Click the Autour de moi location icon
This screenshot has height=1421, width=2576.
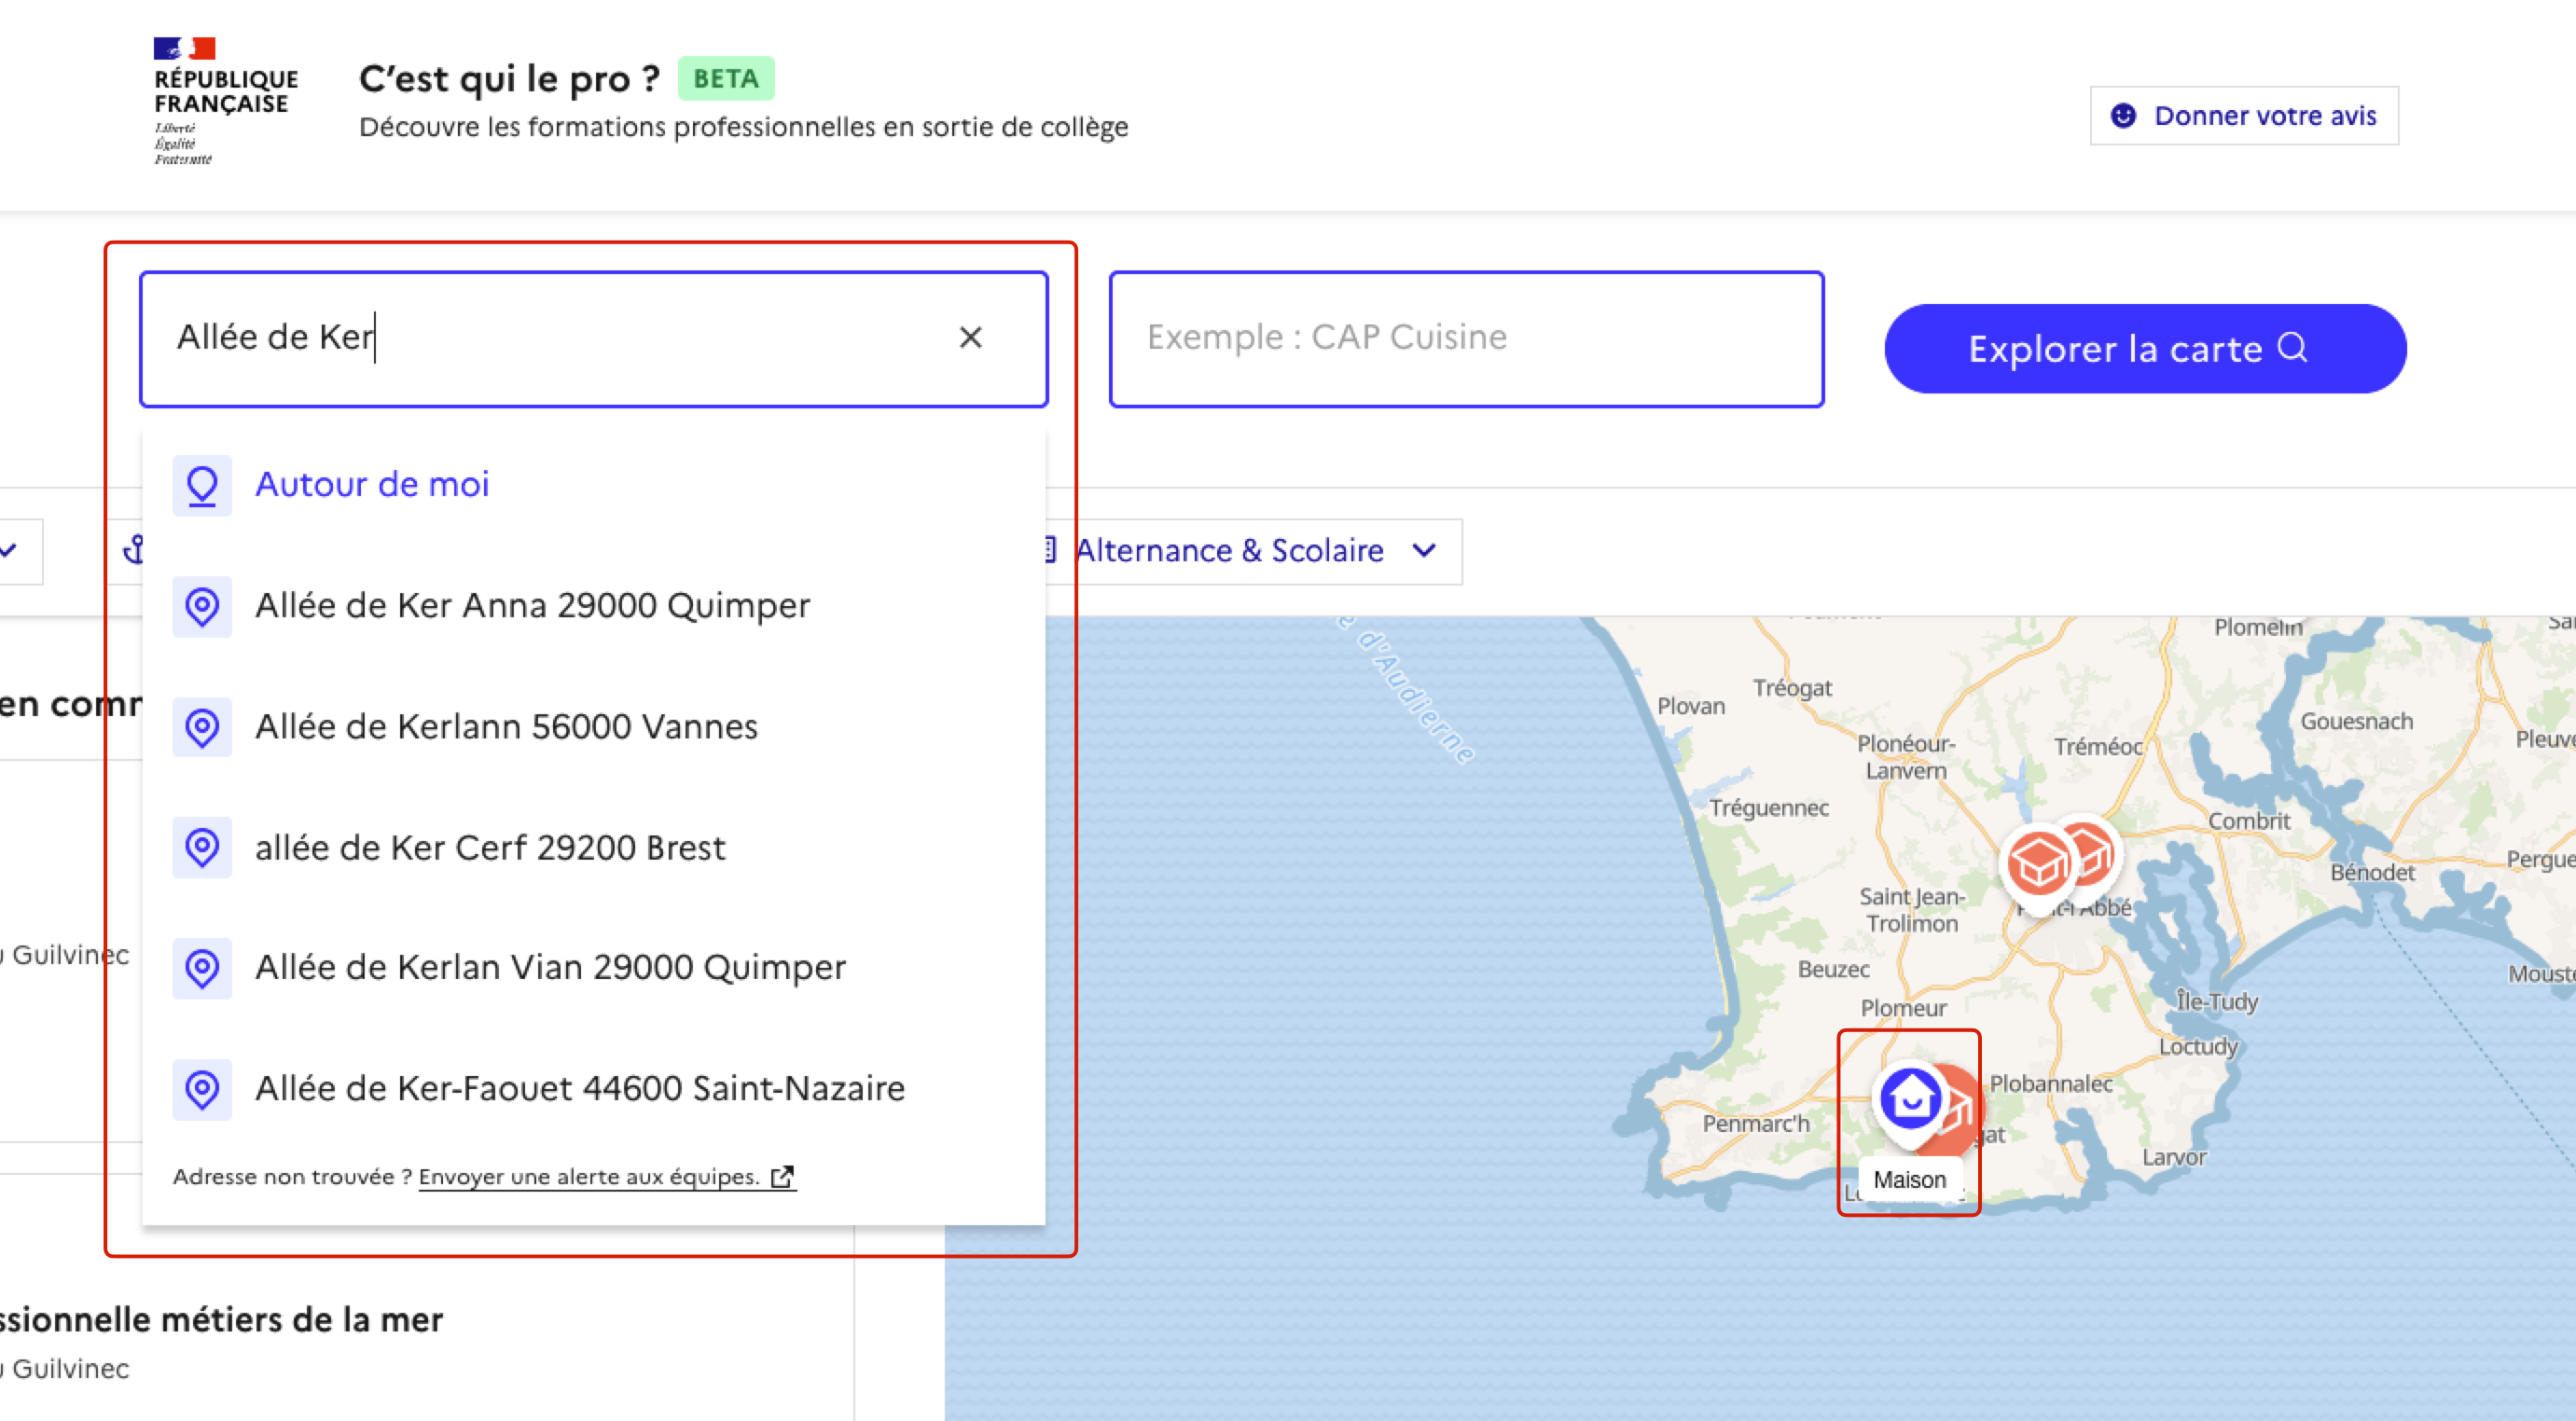[202, 485]
